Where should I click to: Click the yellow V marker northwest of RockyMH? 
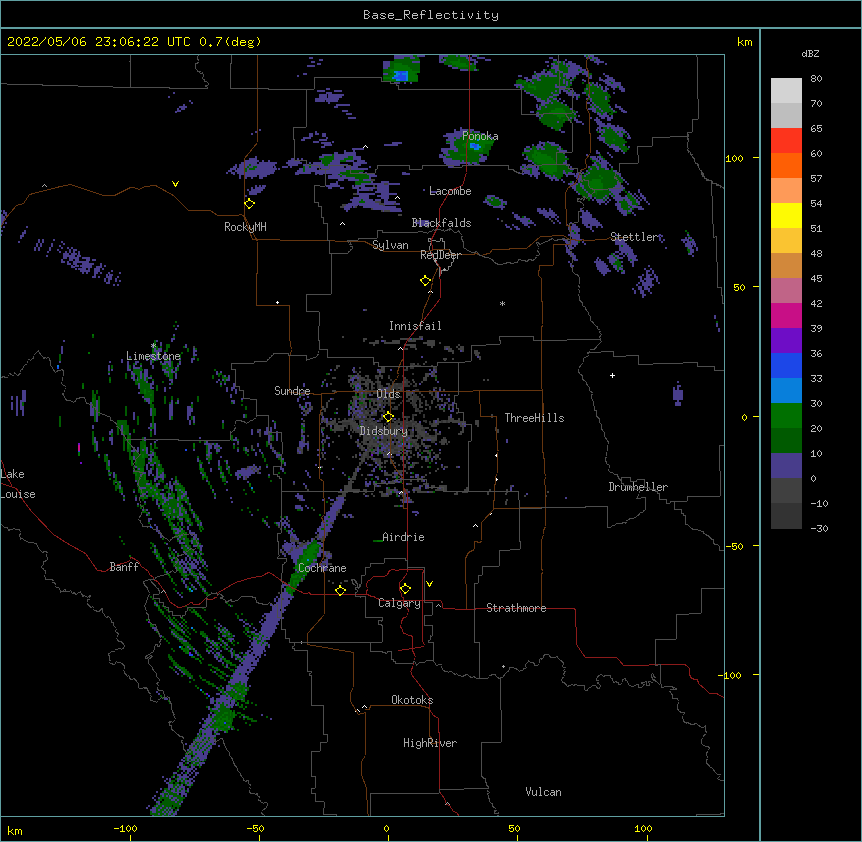tap(175, 184)
